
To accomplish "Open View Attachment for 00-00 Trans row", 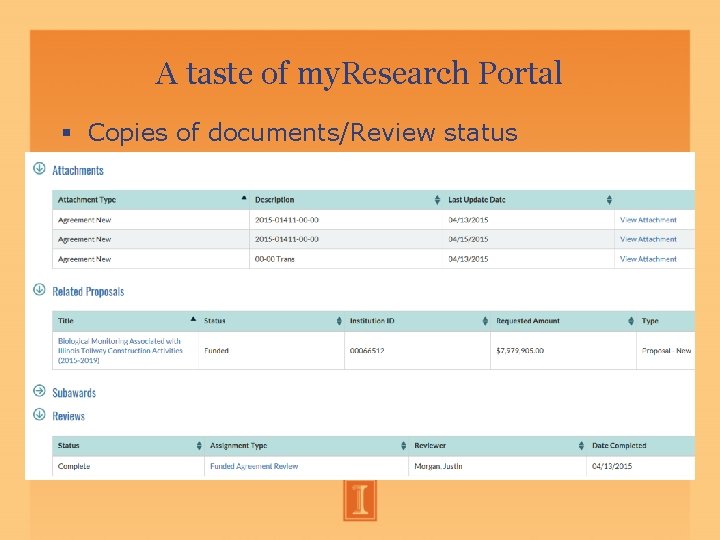I will pyautogui.click(x=648, y=259).
